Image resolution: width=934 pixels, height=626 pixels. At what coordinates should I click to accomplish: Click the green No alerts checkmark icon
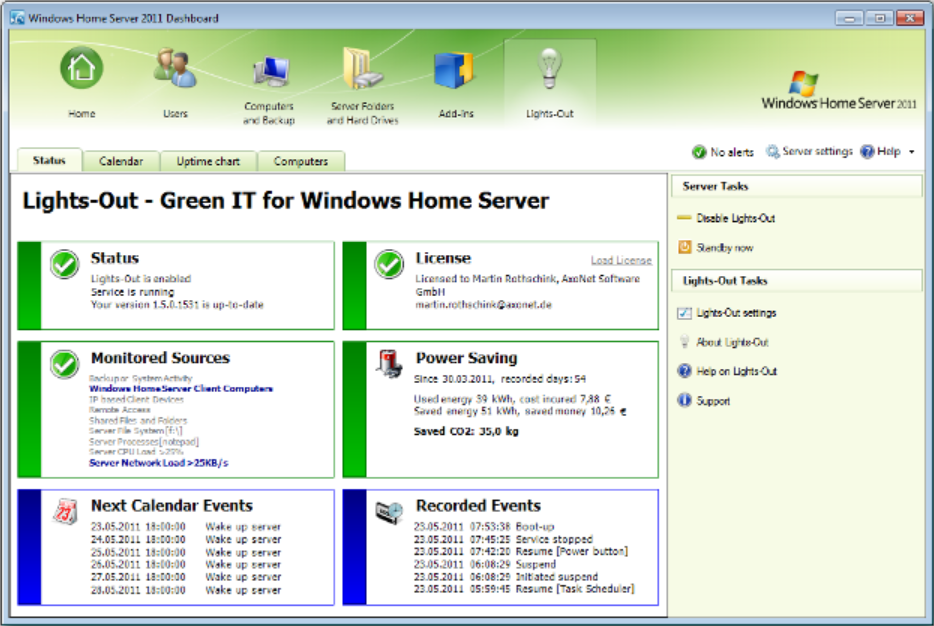[x=699, y=152]
